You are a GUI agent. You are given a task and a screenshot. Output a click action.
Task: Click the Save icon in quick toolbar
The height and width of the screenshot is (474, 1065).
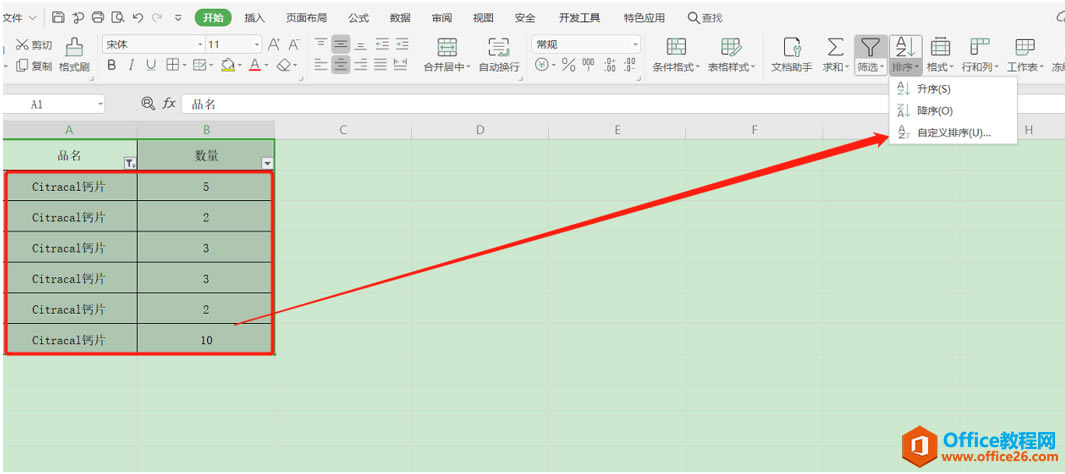[58, 18]
